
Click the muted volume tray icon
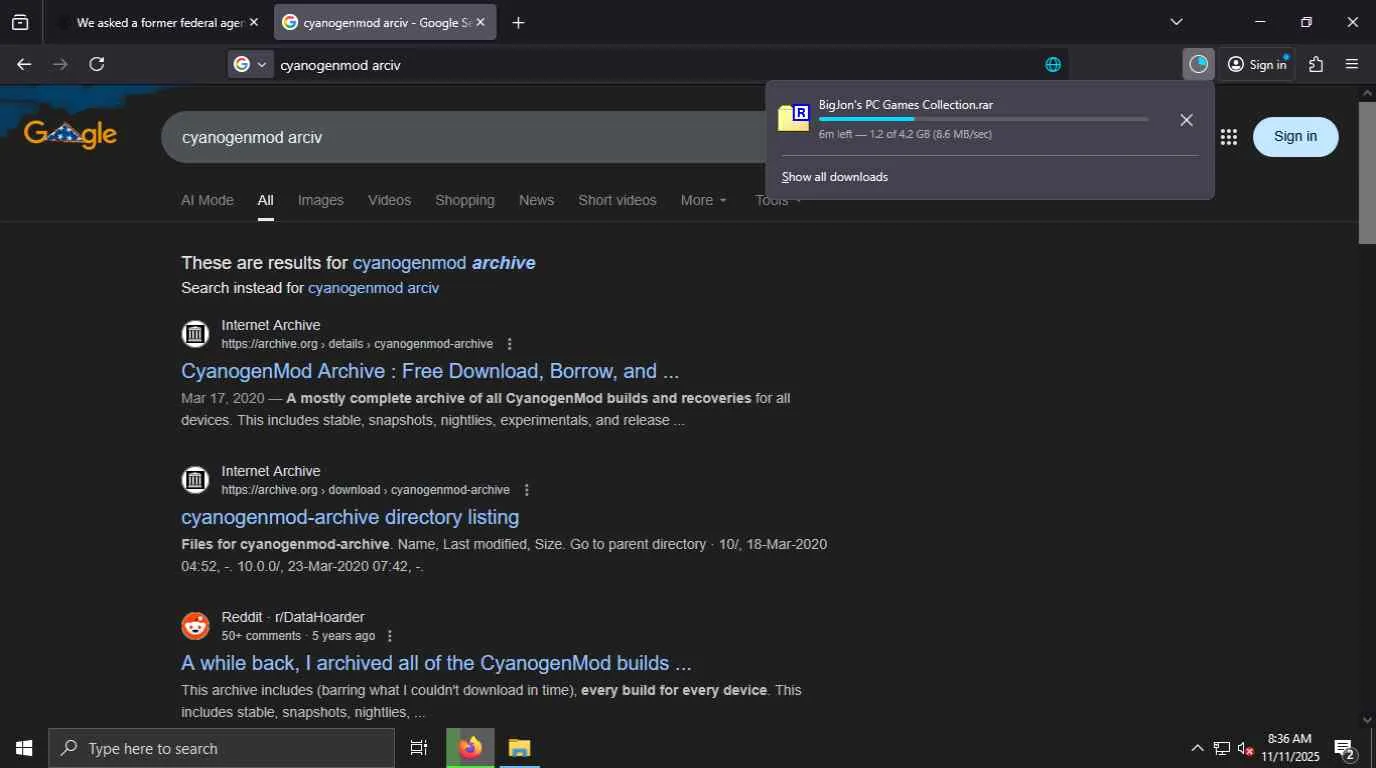[1246, 748]
